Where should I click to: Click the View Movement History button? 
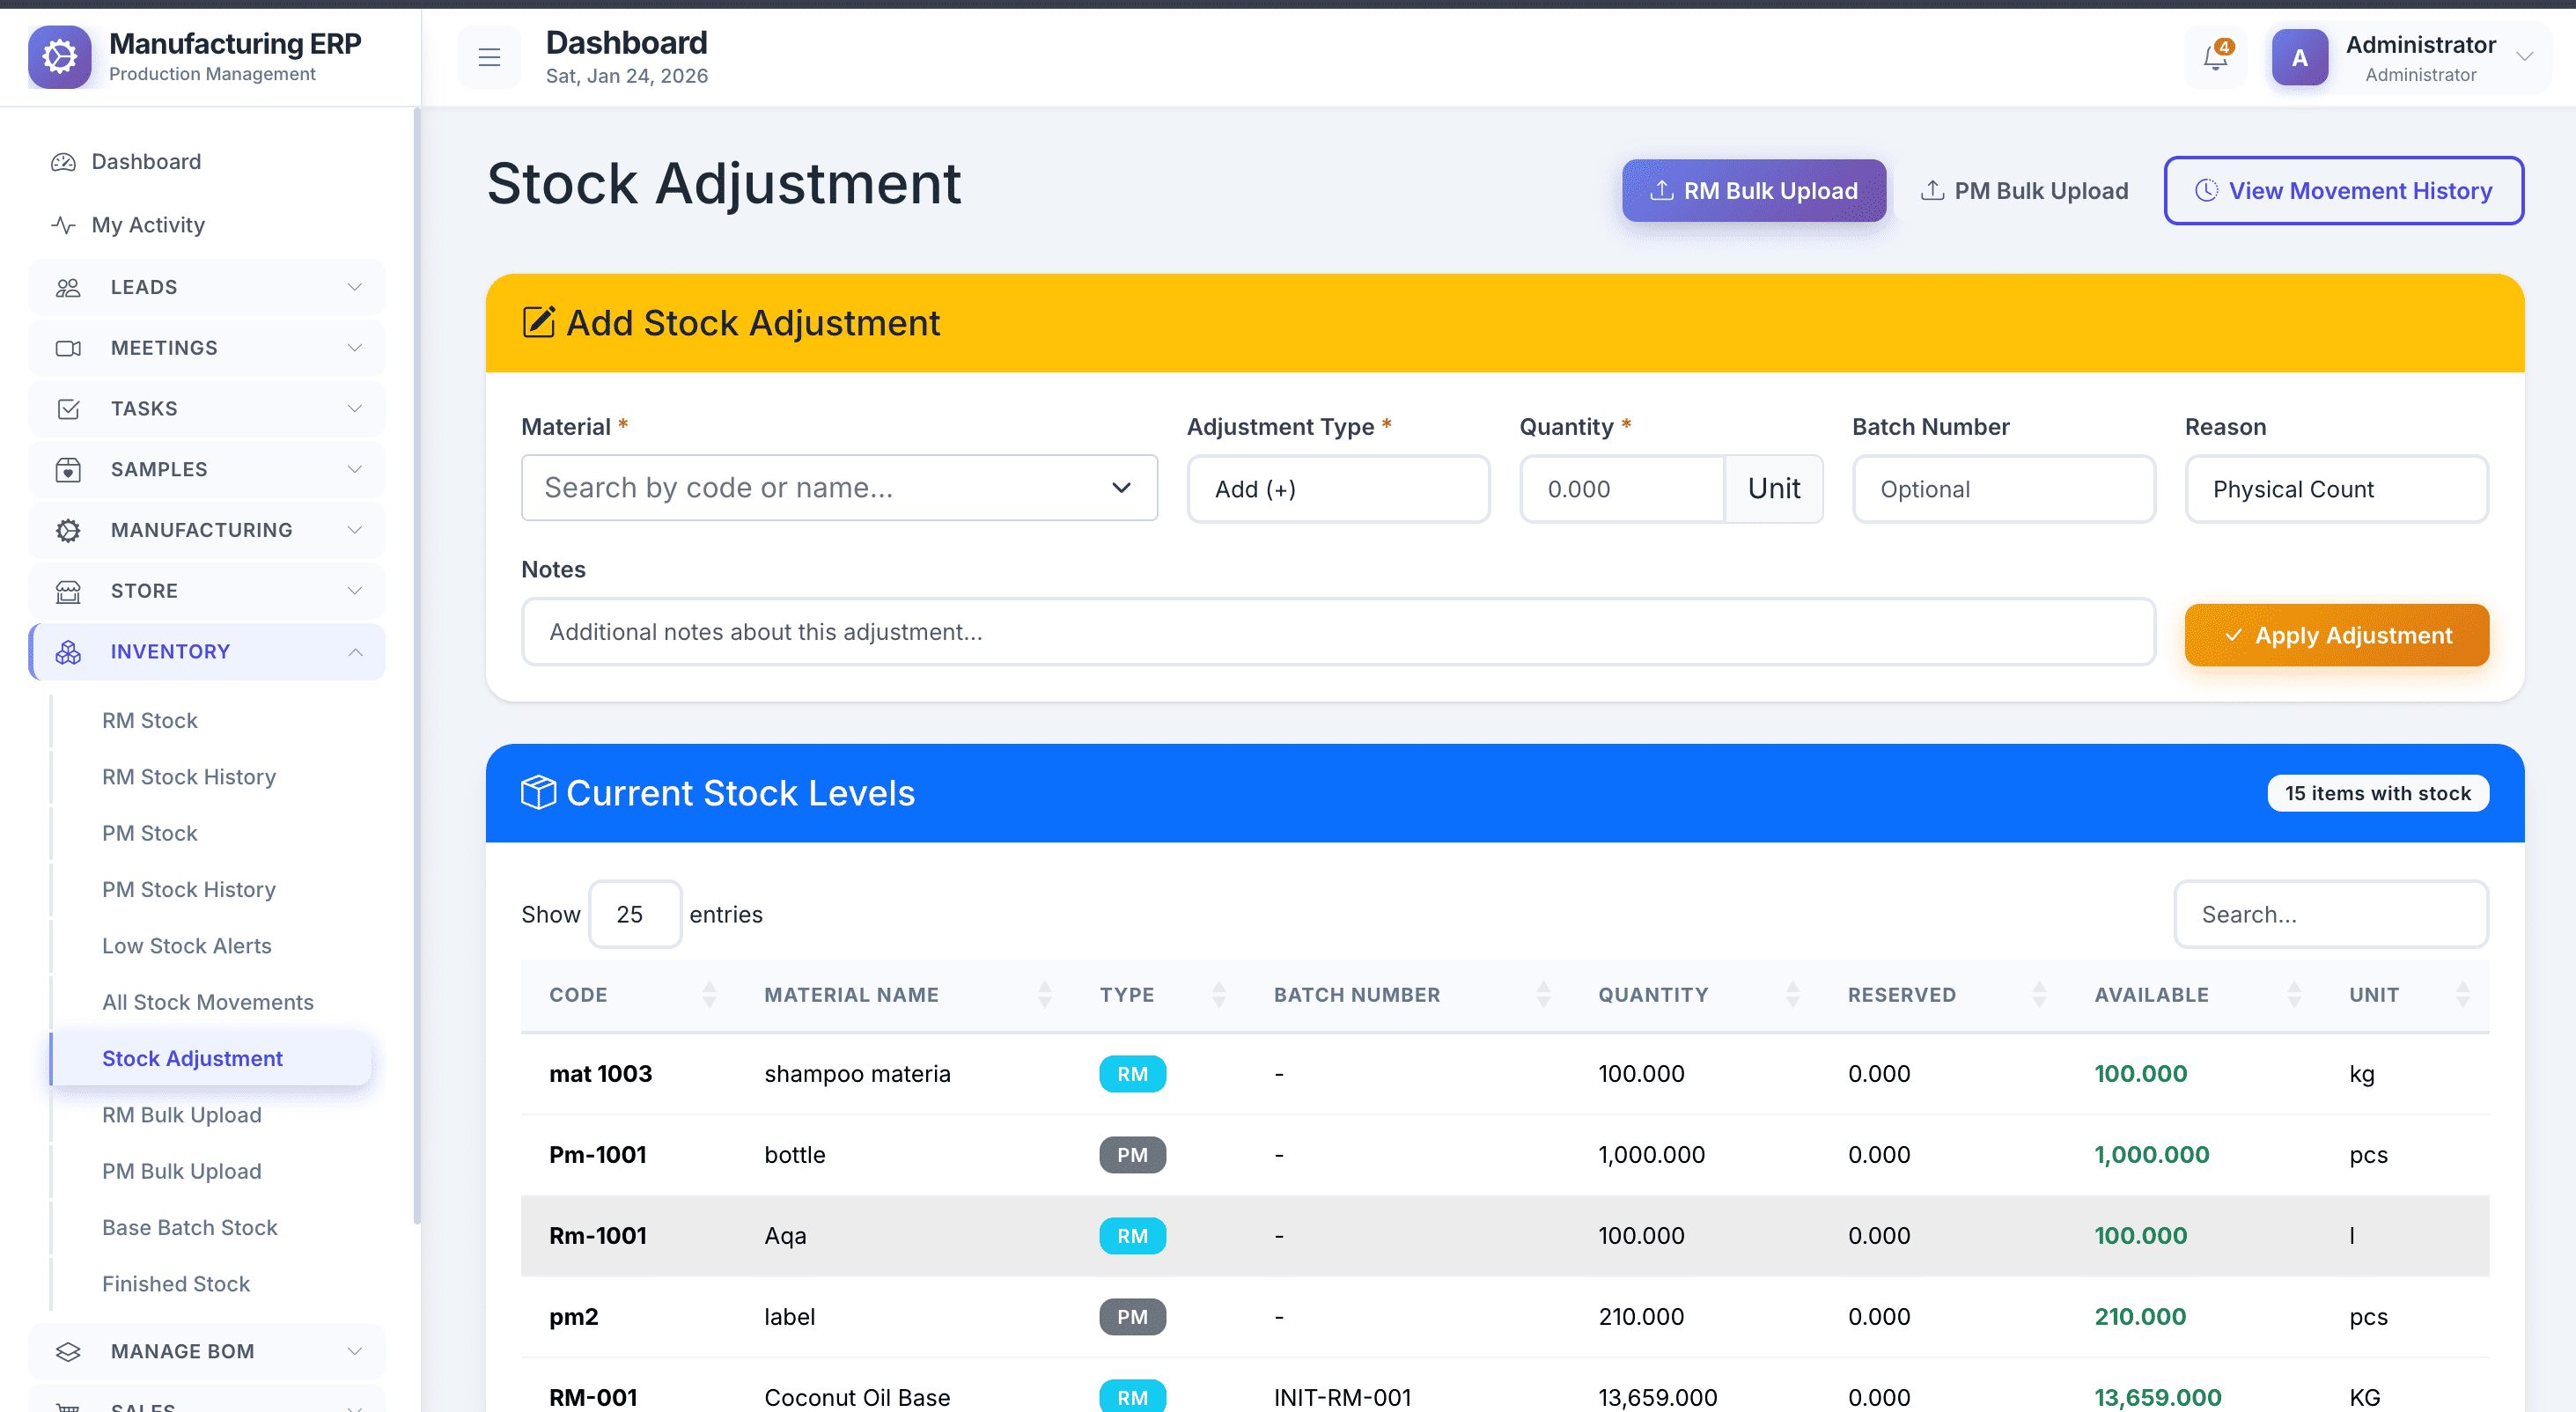[x=2343, y=191]
